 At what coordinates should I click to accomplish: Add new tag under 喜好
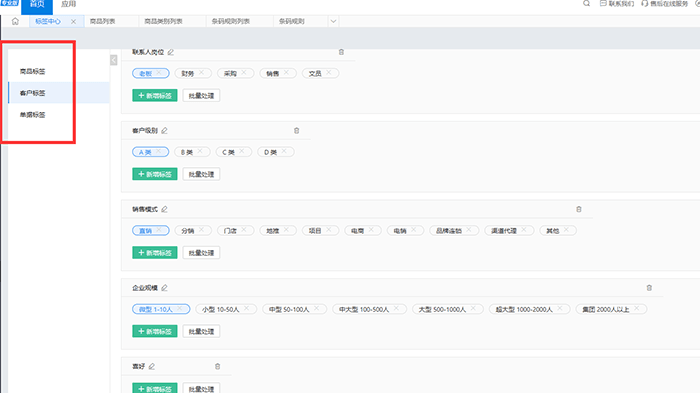pos(155,389)
